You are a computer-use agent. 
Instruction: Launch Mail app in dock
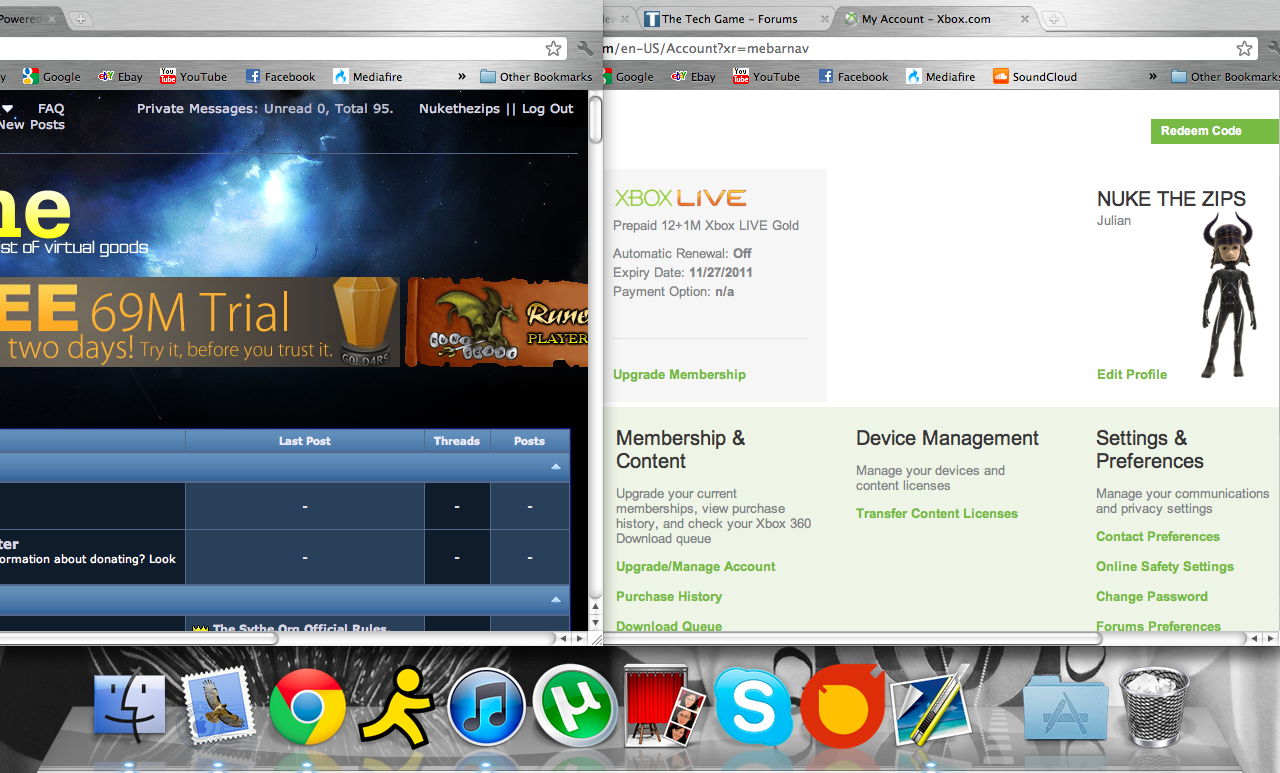pyautogui.click(x=216, y=706)
